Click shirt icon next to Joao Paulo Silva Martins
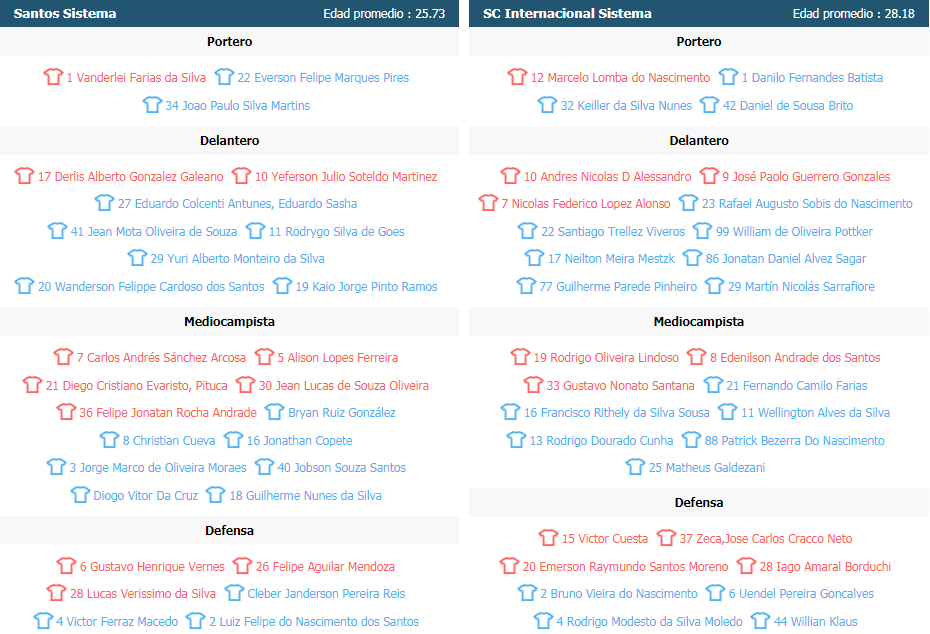 tap(152, 105)
